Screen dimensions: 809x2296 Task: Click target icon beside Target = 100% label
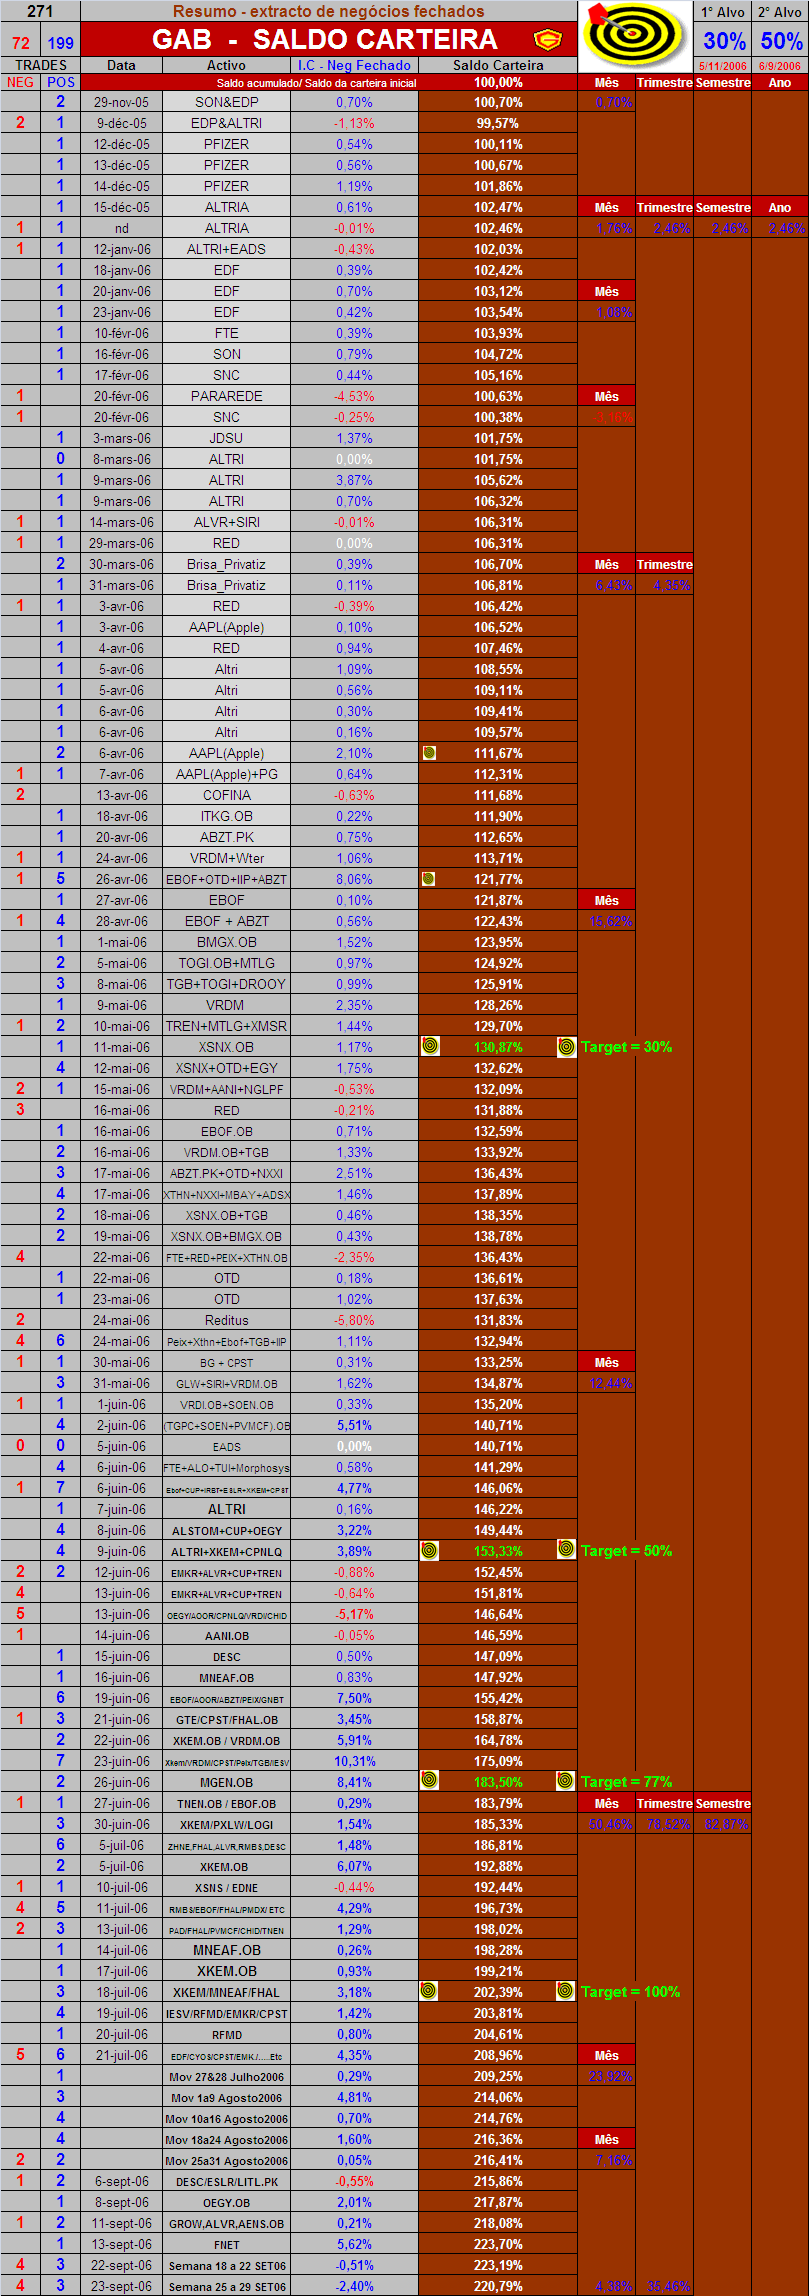(x=566, y=1991)
